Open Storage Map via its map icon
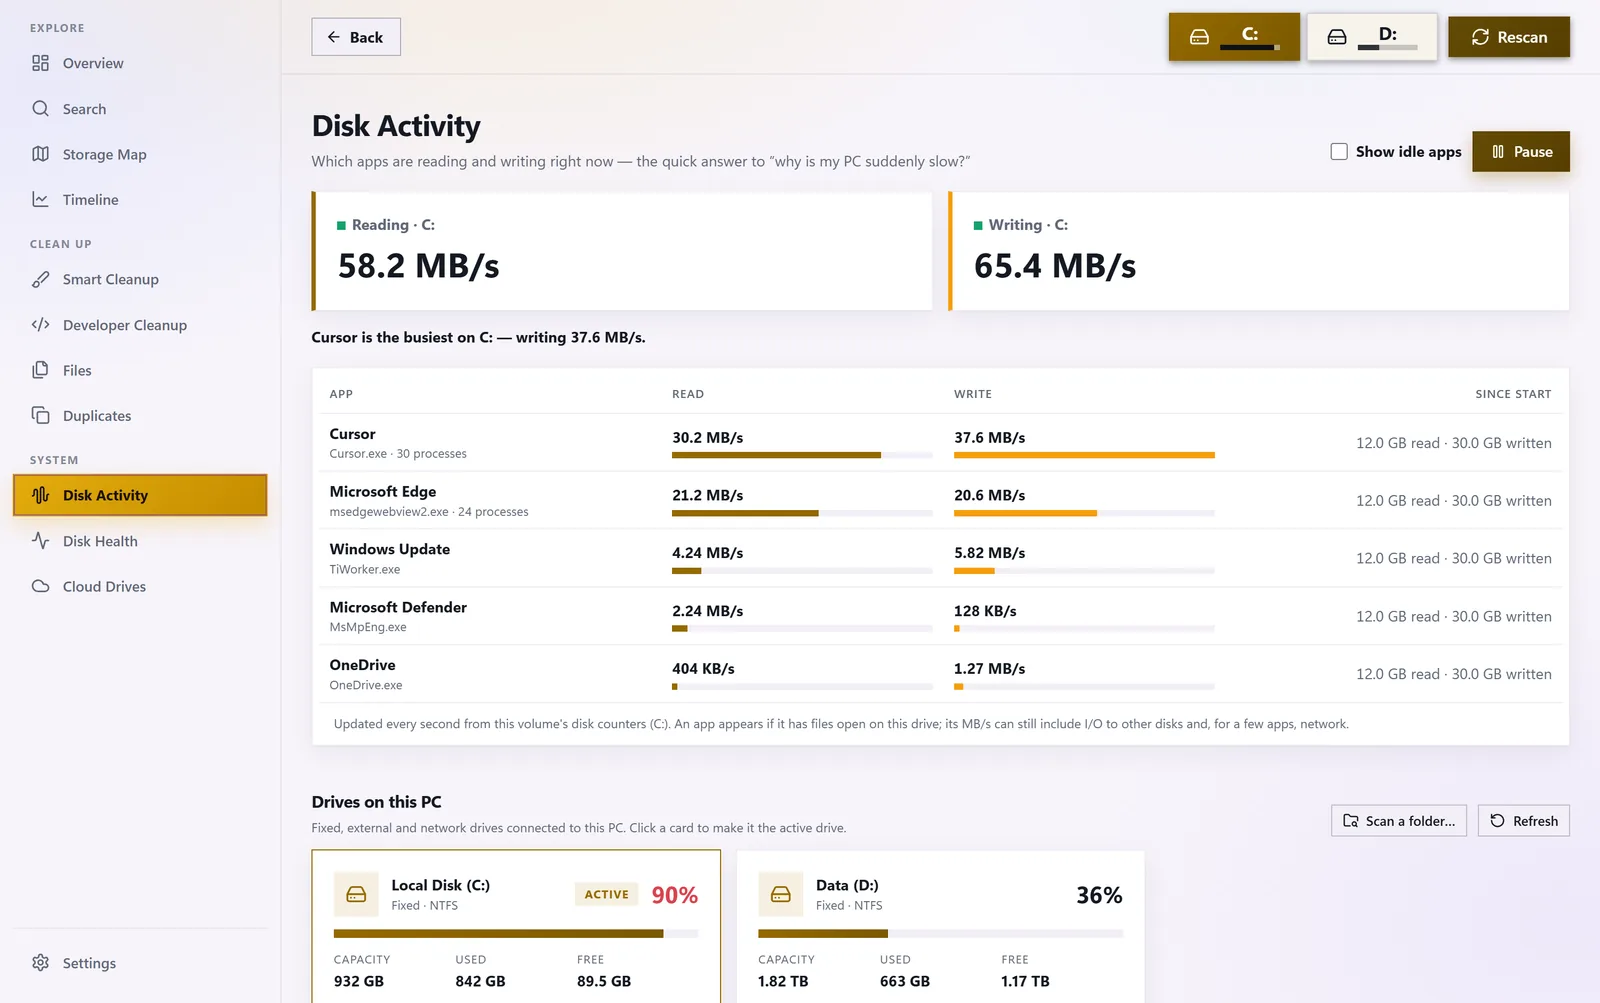 pos(40,154)
